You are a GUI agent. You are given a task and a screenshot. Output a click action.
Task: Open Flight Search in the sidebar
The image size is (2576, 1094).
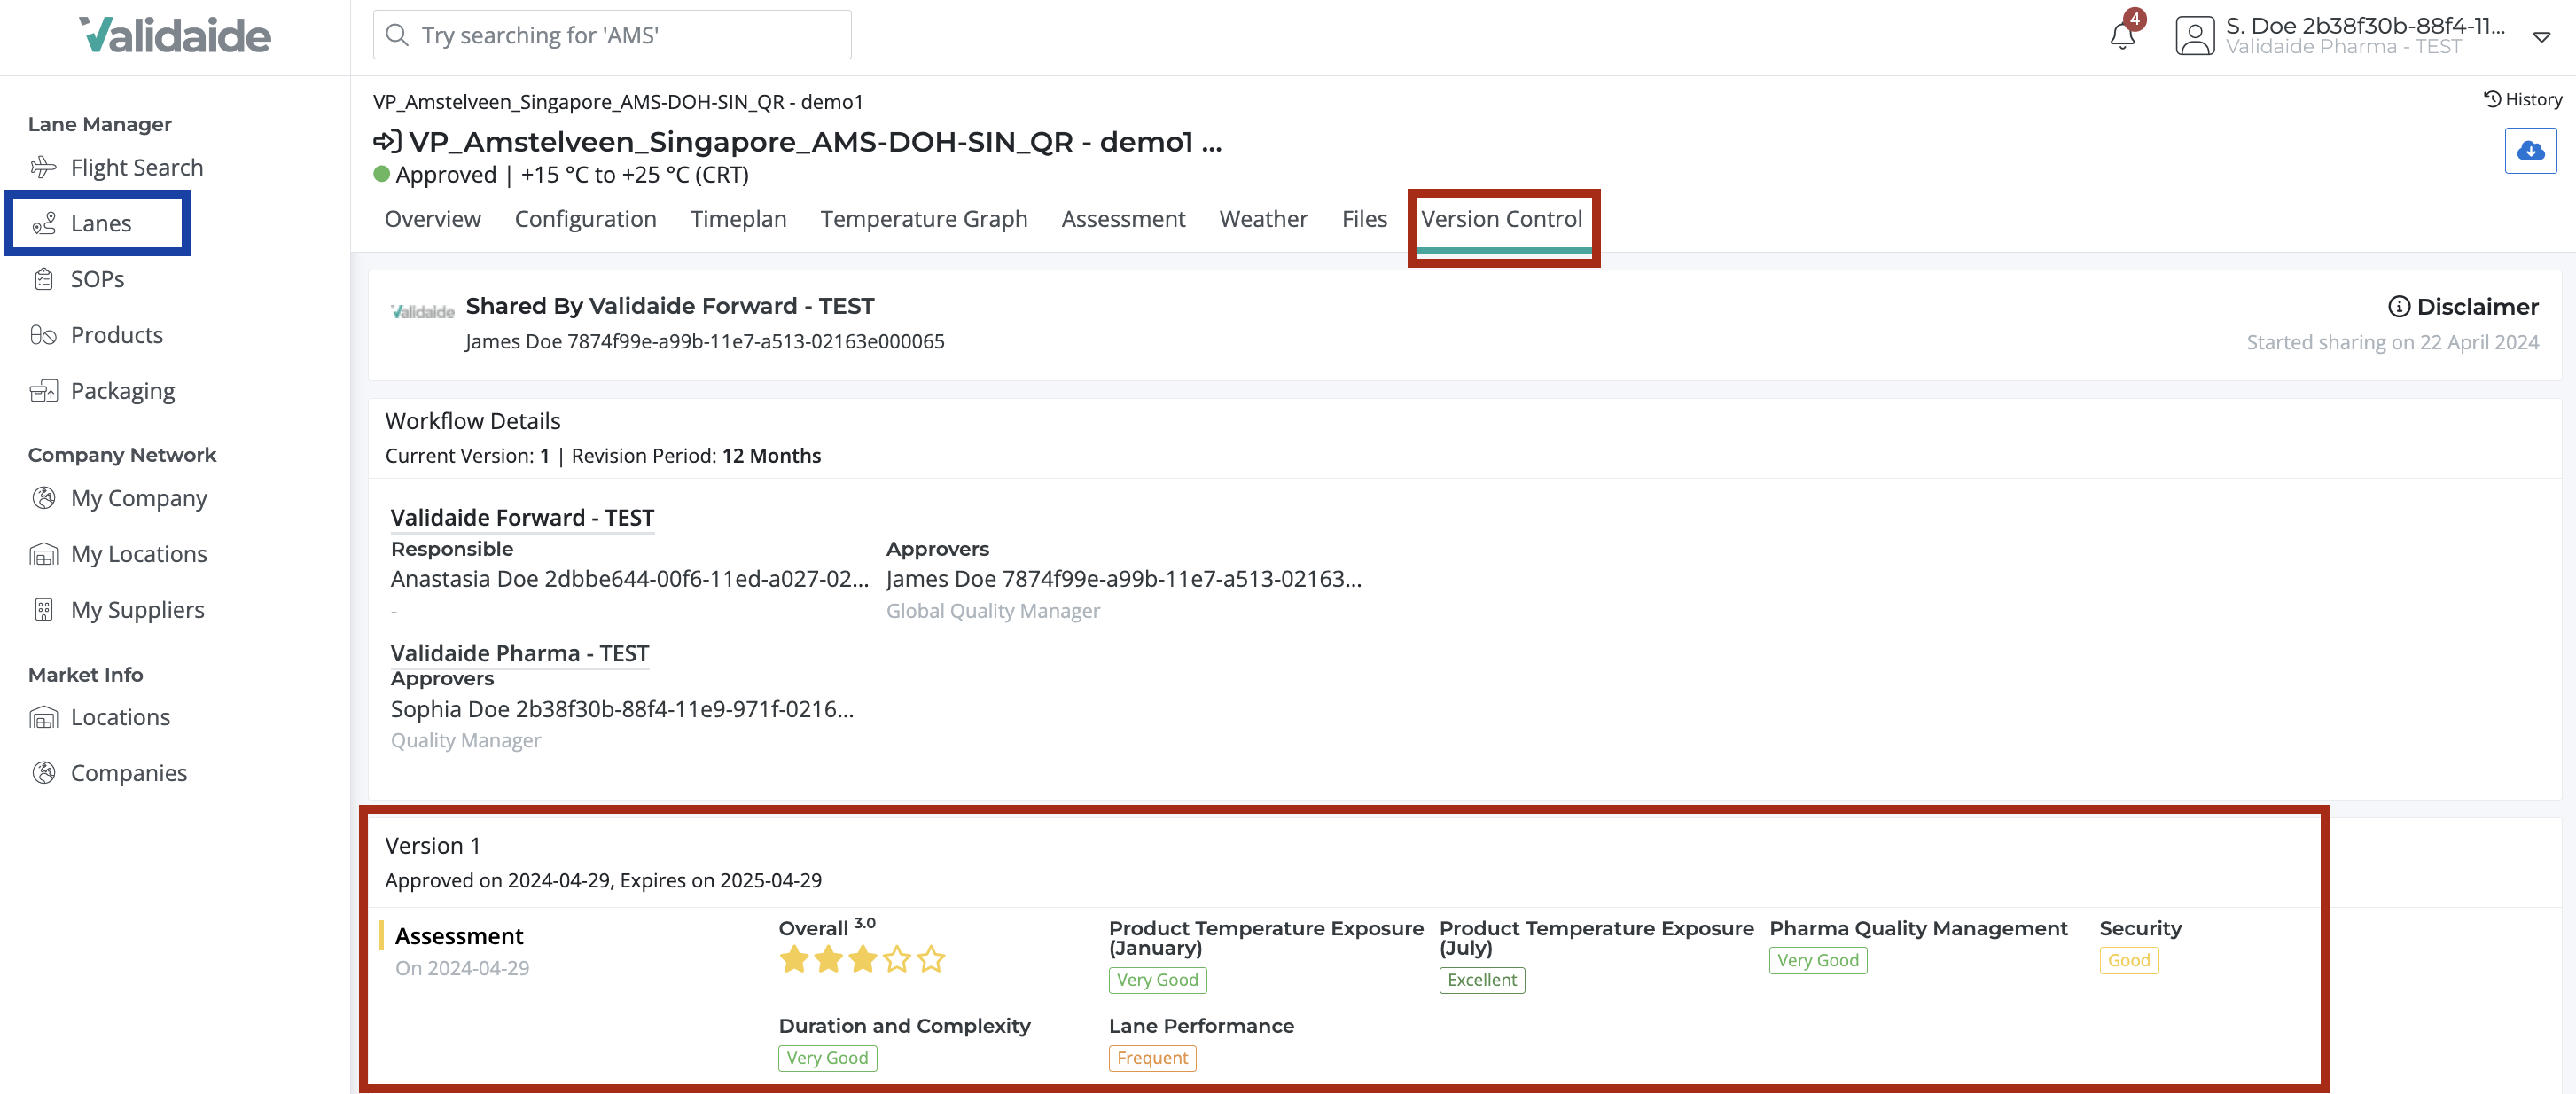(x=136, y=167)
